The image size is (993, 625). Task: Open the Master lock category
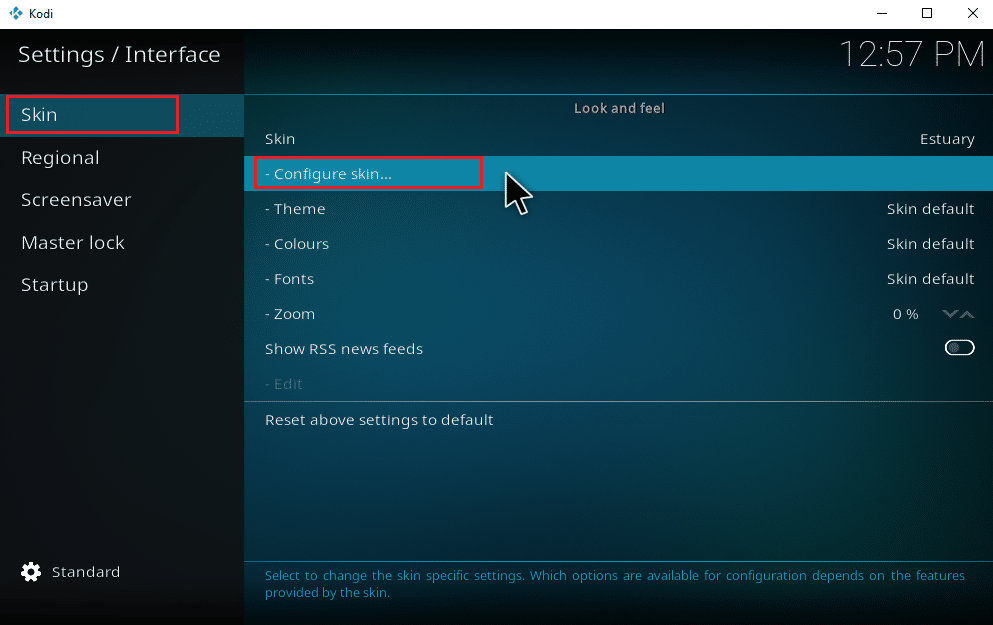pos(122,243)
